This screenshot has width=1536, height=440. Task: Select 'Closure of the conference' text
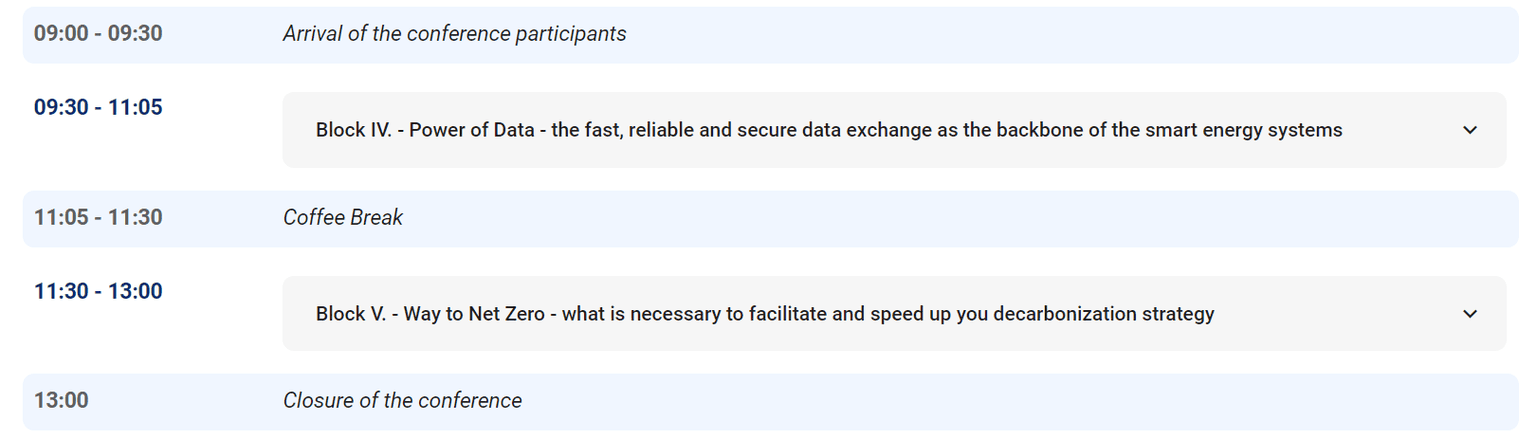(x=402, y=401)
